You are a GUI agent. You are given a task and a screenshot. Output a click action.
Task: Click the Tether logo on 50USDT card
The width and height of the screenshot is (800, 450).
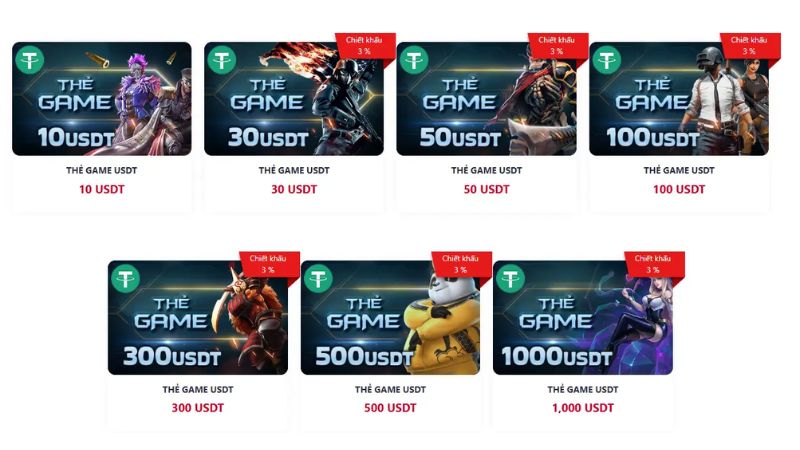414,60
